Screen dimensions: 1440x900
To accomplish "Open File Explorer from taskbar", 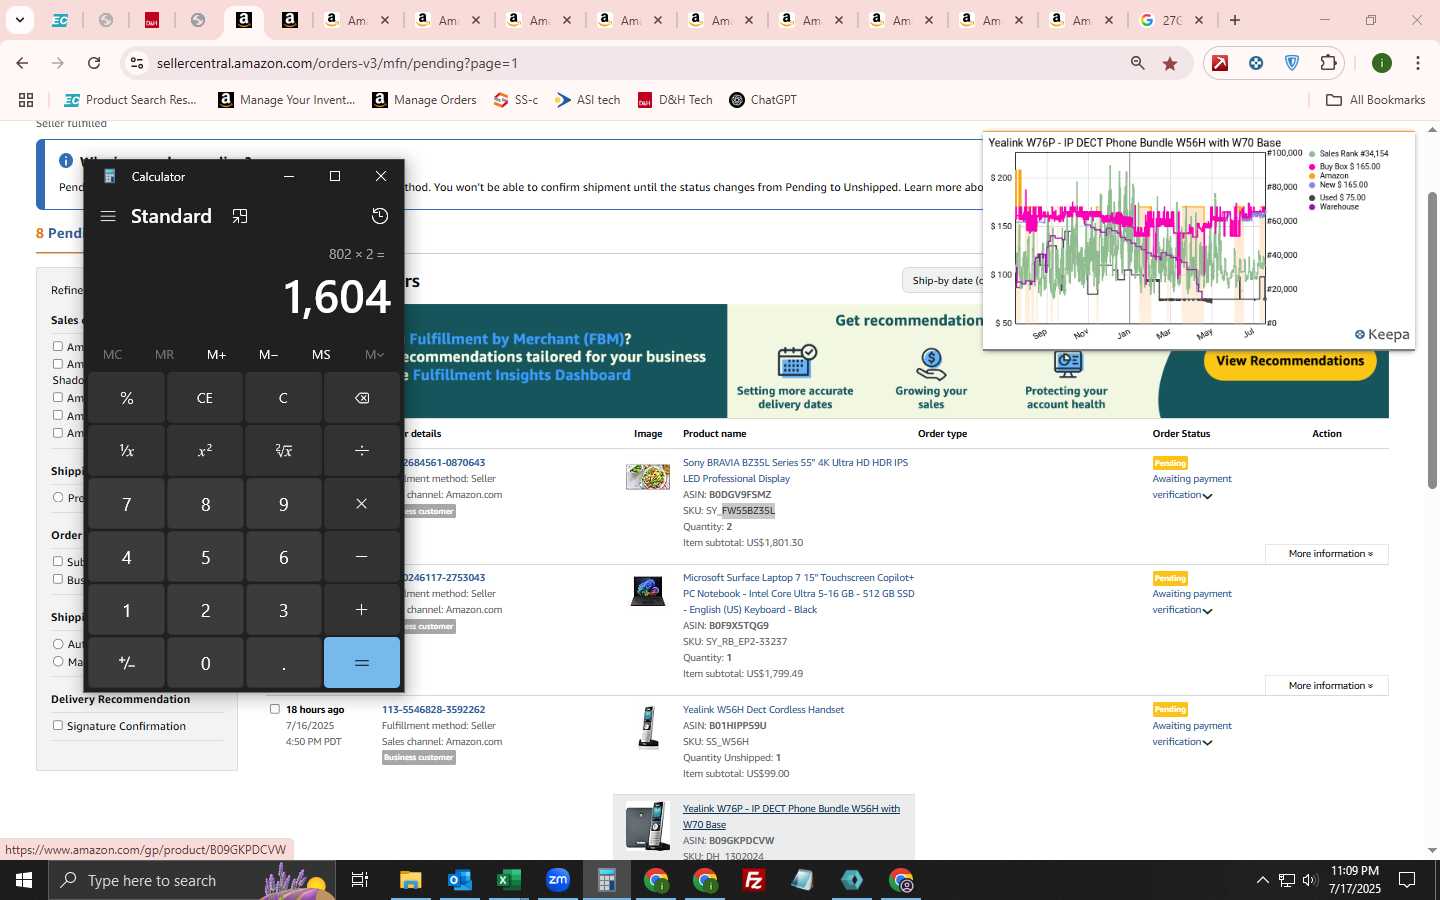I will tap(411, 880).
